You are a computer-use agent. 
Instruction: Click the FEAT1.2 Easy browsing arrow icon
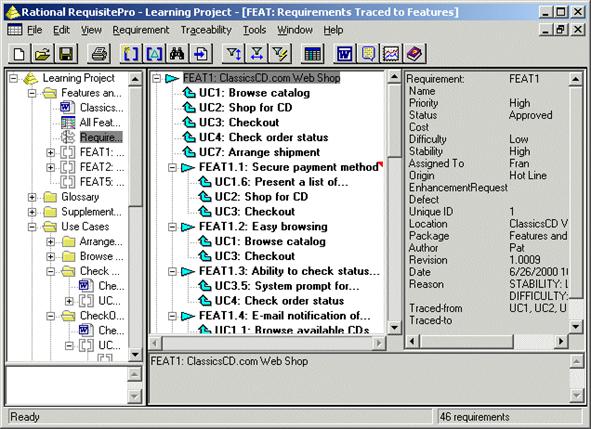pyautogui.click(x=188, y=227)
